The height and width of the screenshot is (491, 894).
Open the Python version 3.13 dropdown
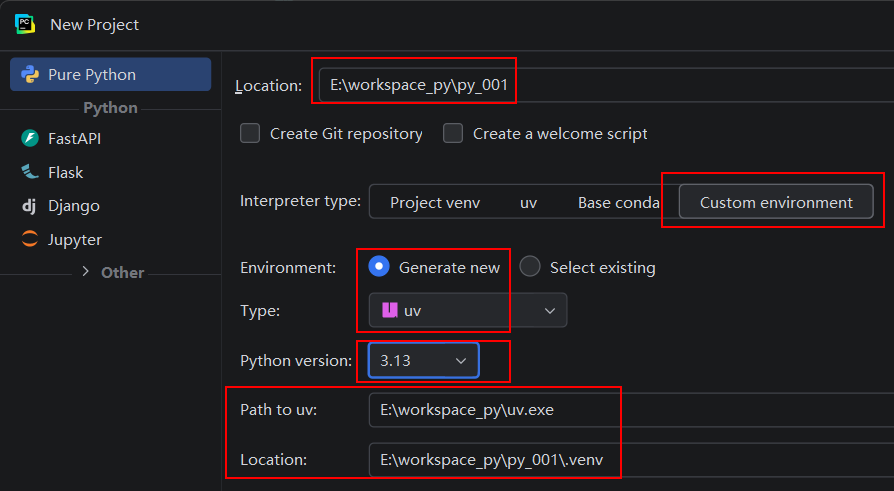[x=424, y=360]
